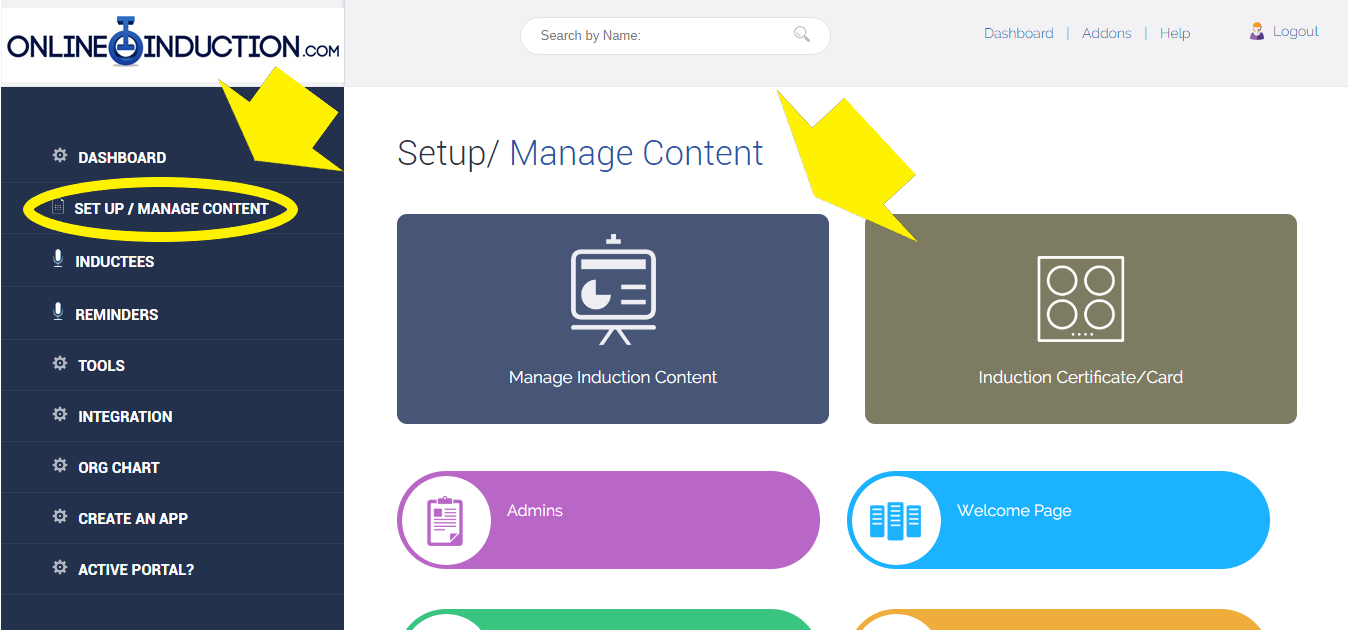Focus the Search by Name field
Image resolution: width=1348 pixels, height=630 pixels.
coord(675,35)
